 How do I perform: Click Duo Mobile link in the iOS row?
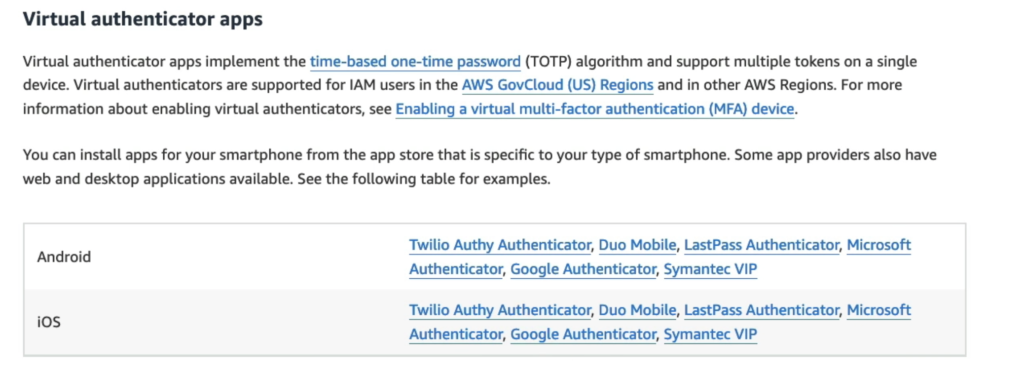(637, 310)
